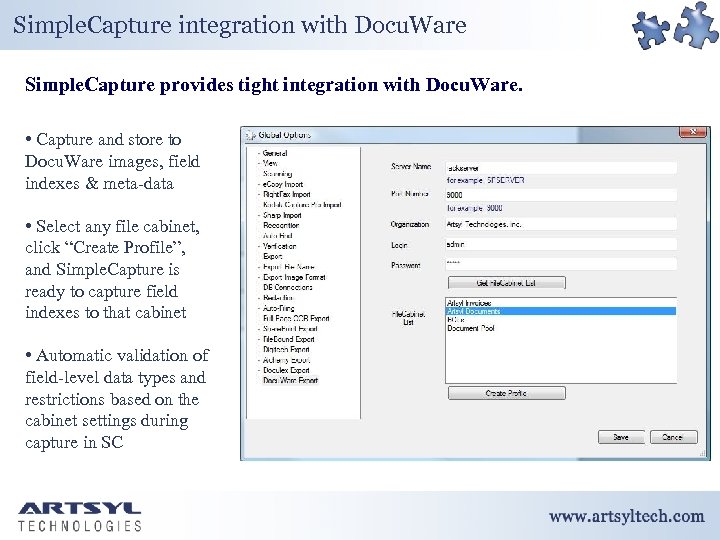
Task: Open eCopy Import settings
Action: 282,184
